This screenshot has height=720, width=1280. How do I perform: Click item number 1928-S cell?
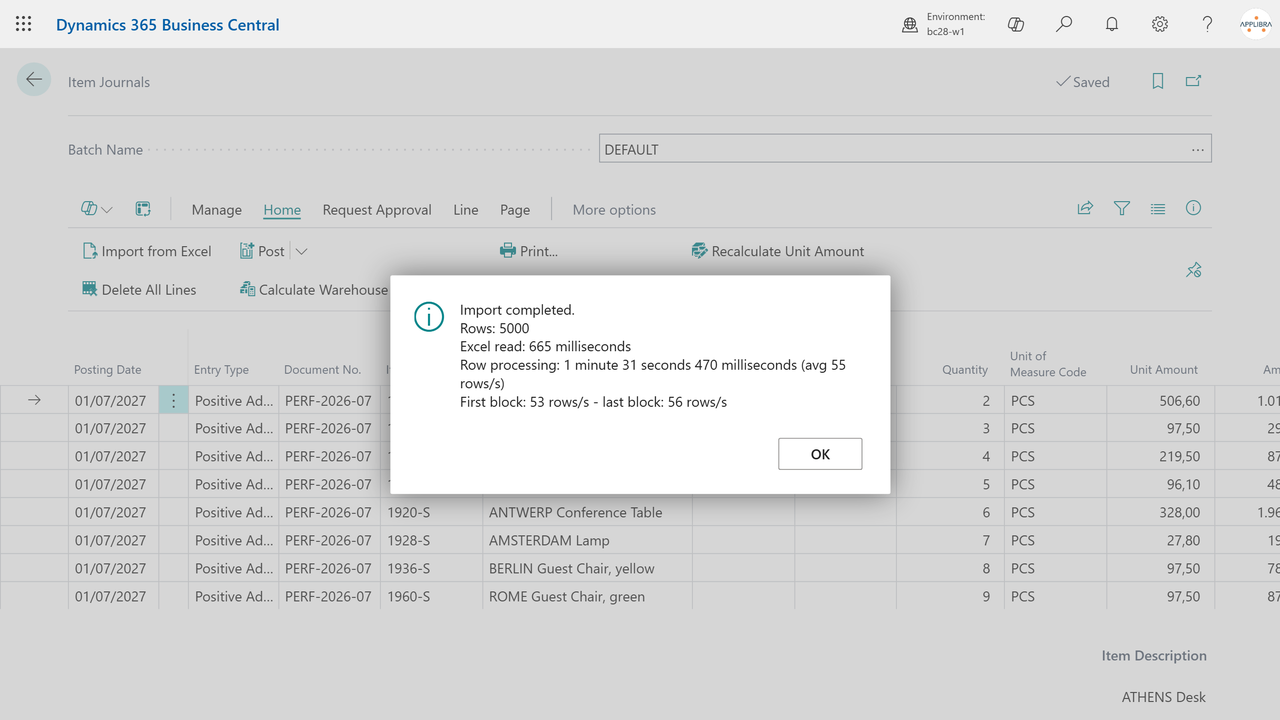431,540
